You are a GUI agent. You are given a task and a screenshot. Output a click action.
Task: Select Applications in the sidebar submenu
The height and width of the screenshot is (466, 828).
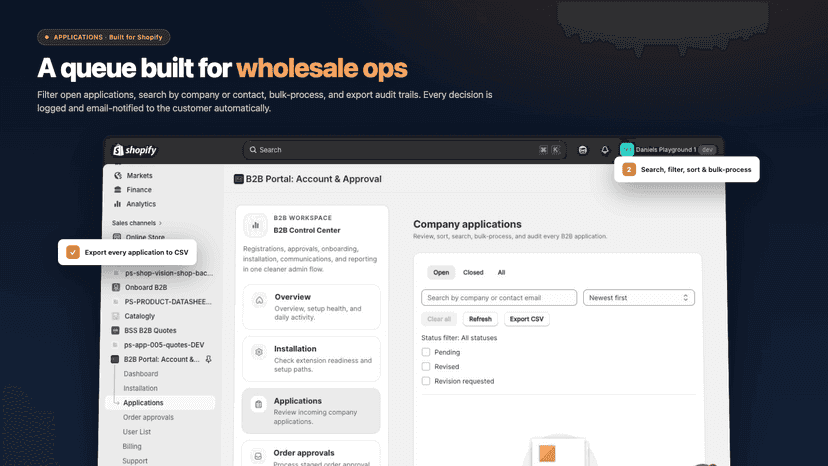tap(161, 403)
